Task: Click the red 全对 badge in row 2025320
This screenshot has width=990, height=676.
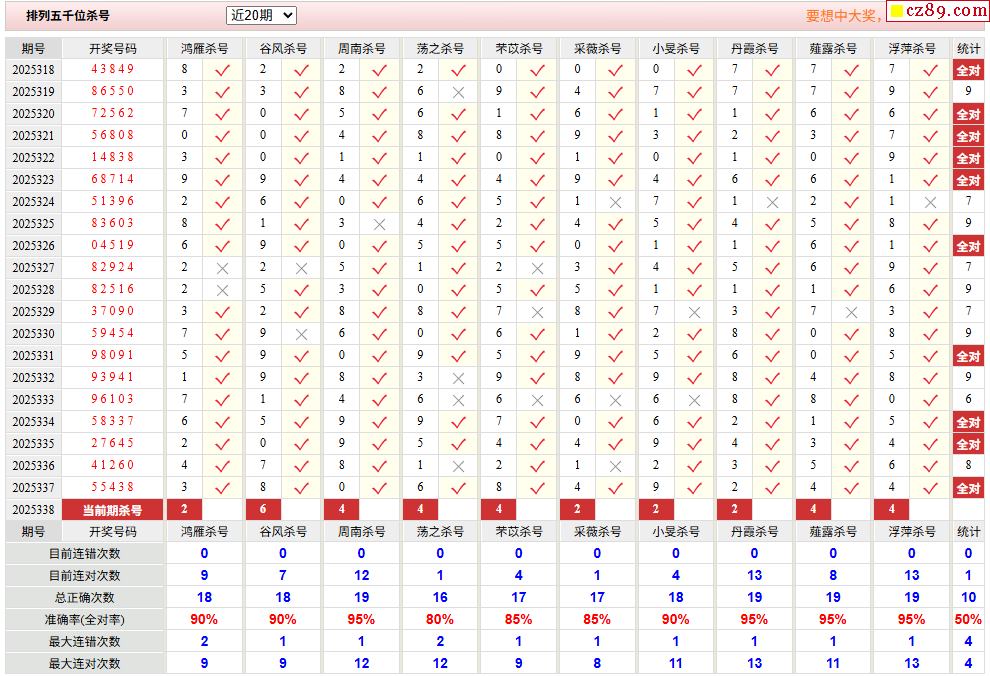Action: (968, 114)
